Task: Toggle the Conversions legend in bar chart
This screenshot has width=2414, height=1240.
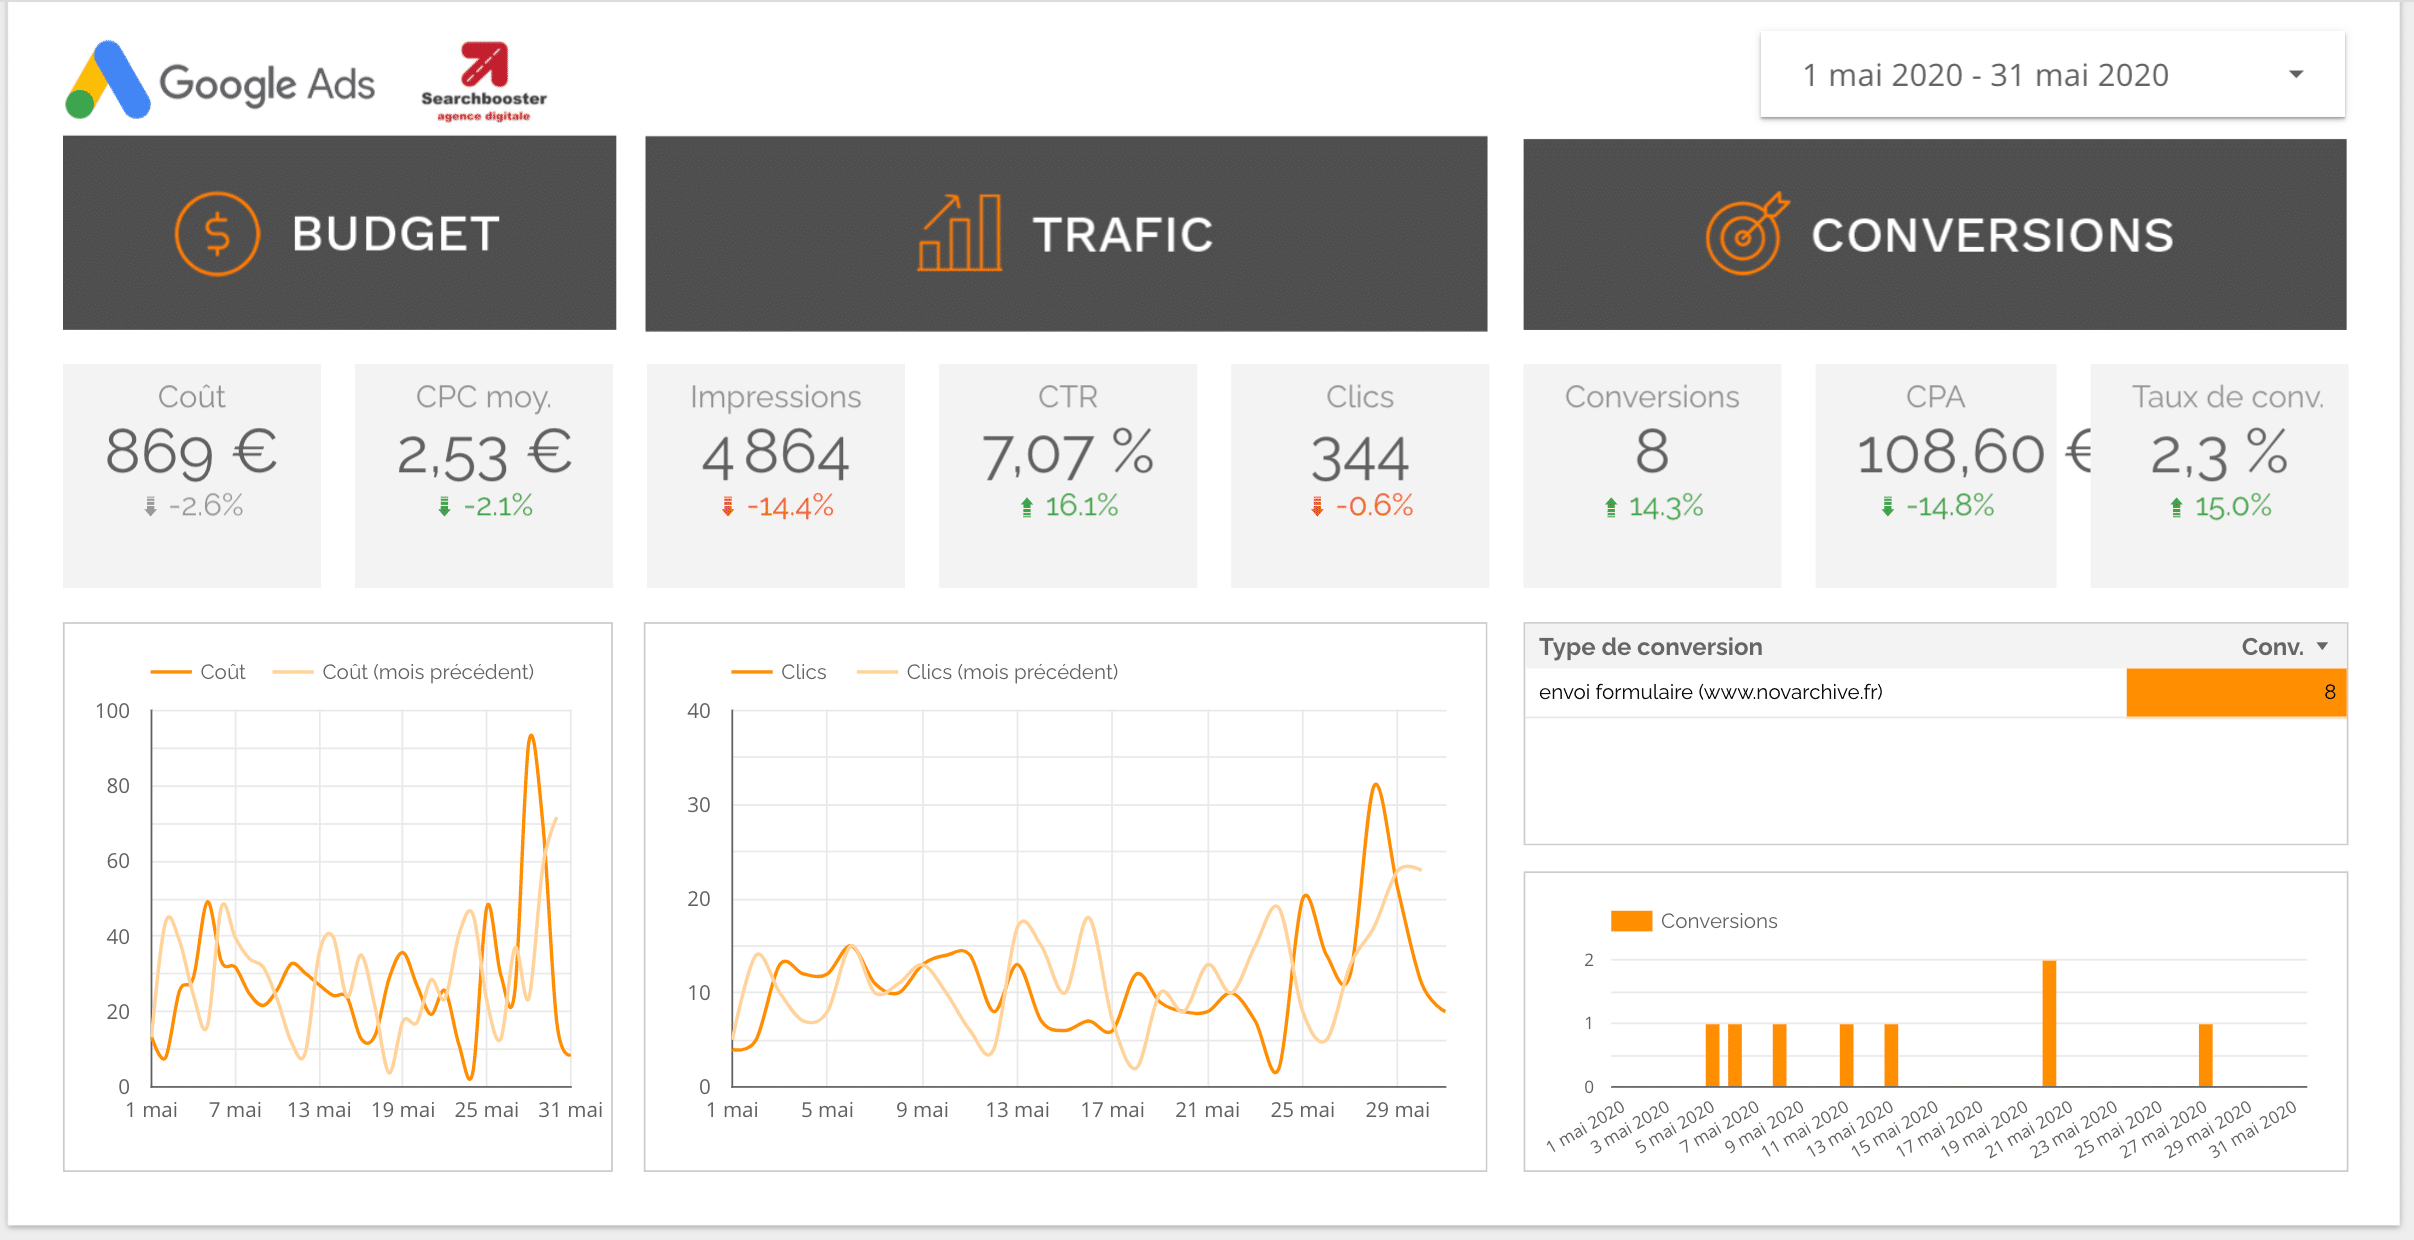Action: pyautogui.click(x=1717, y=921)
